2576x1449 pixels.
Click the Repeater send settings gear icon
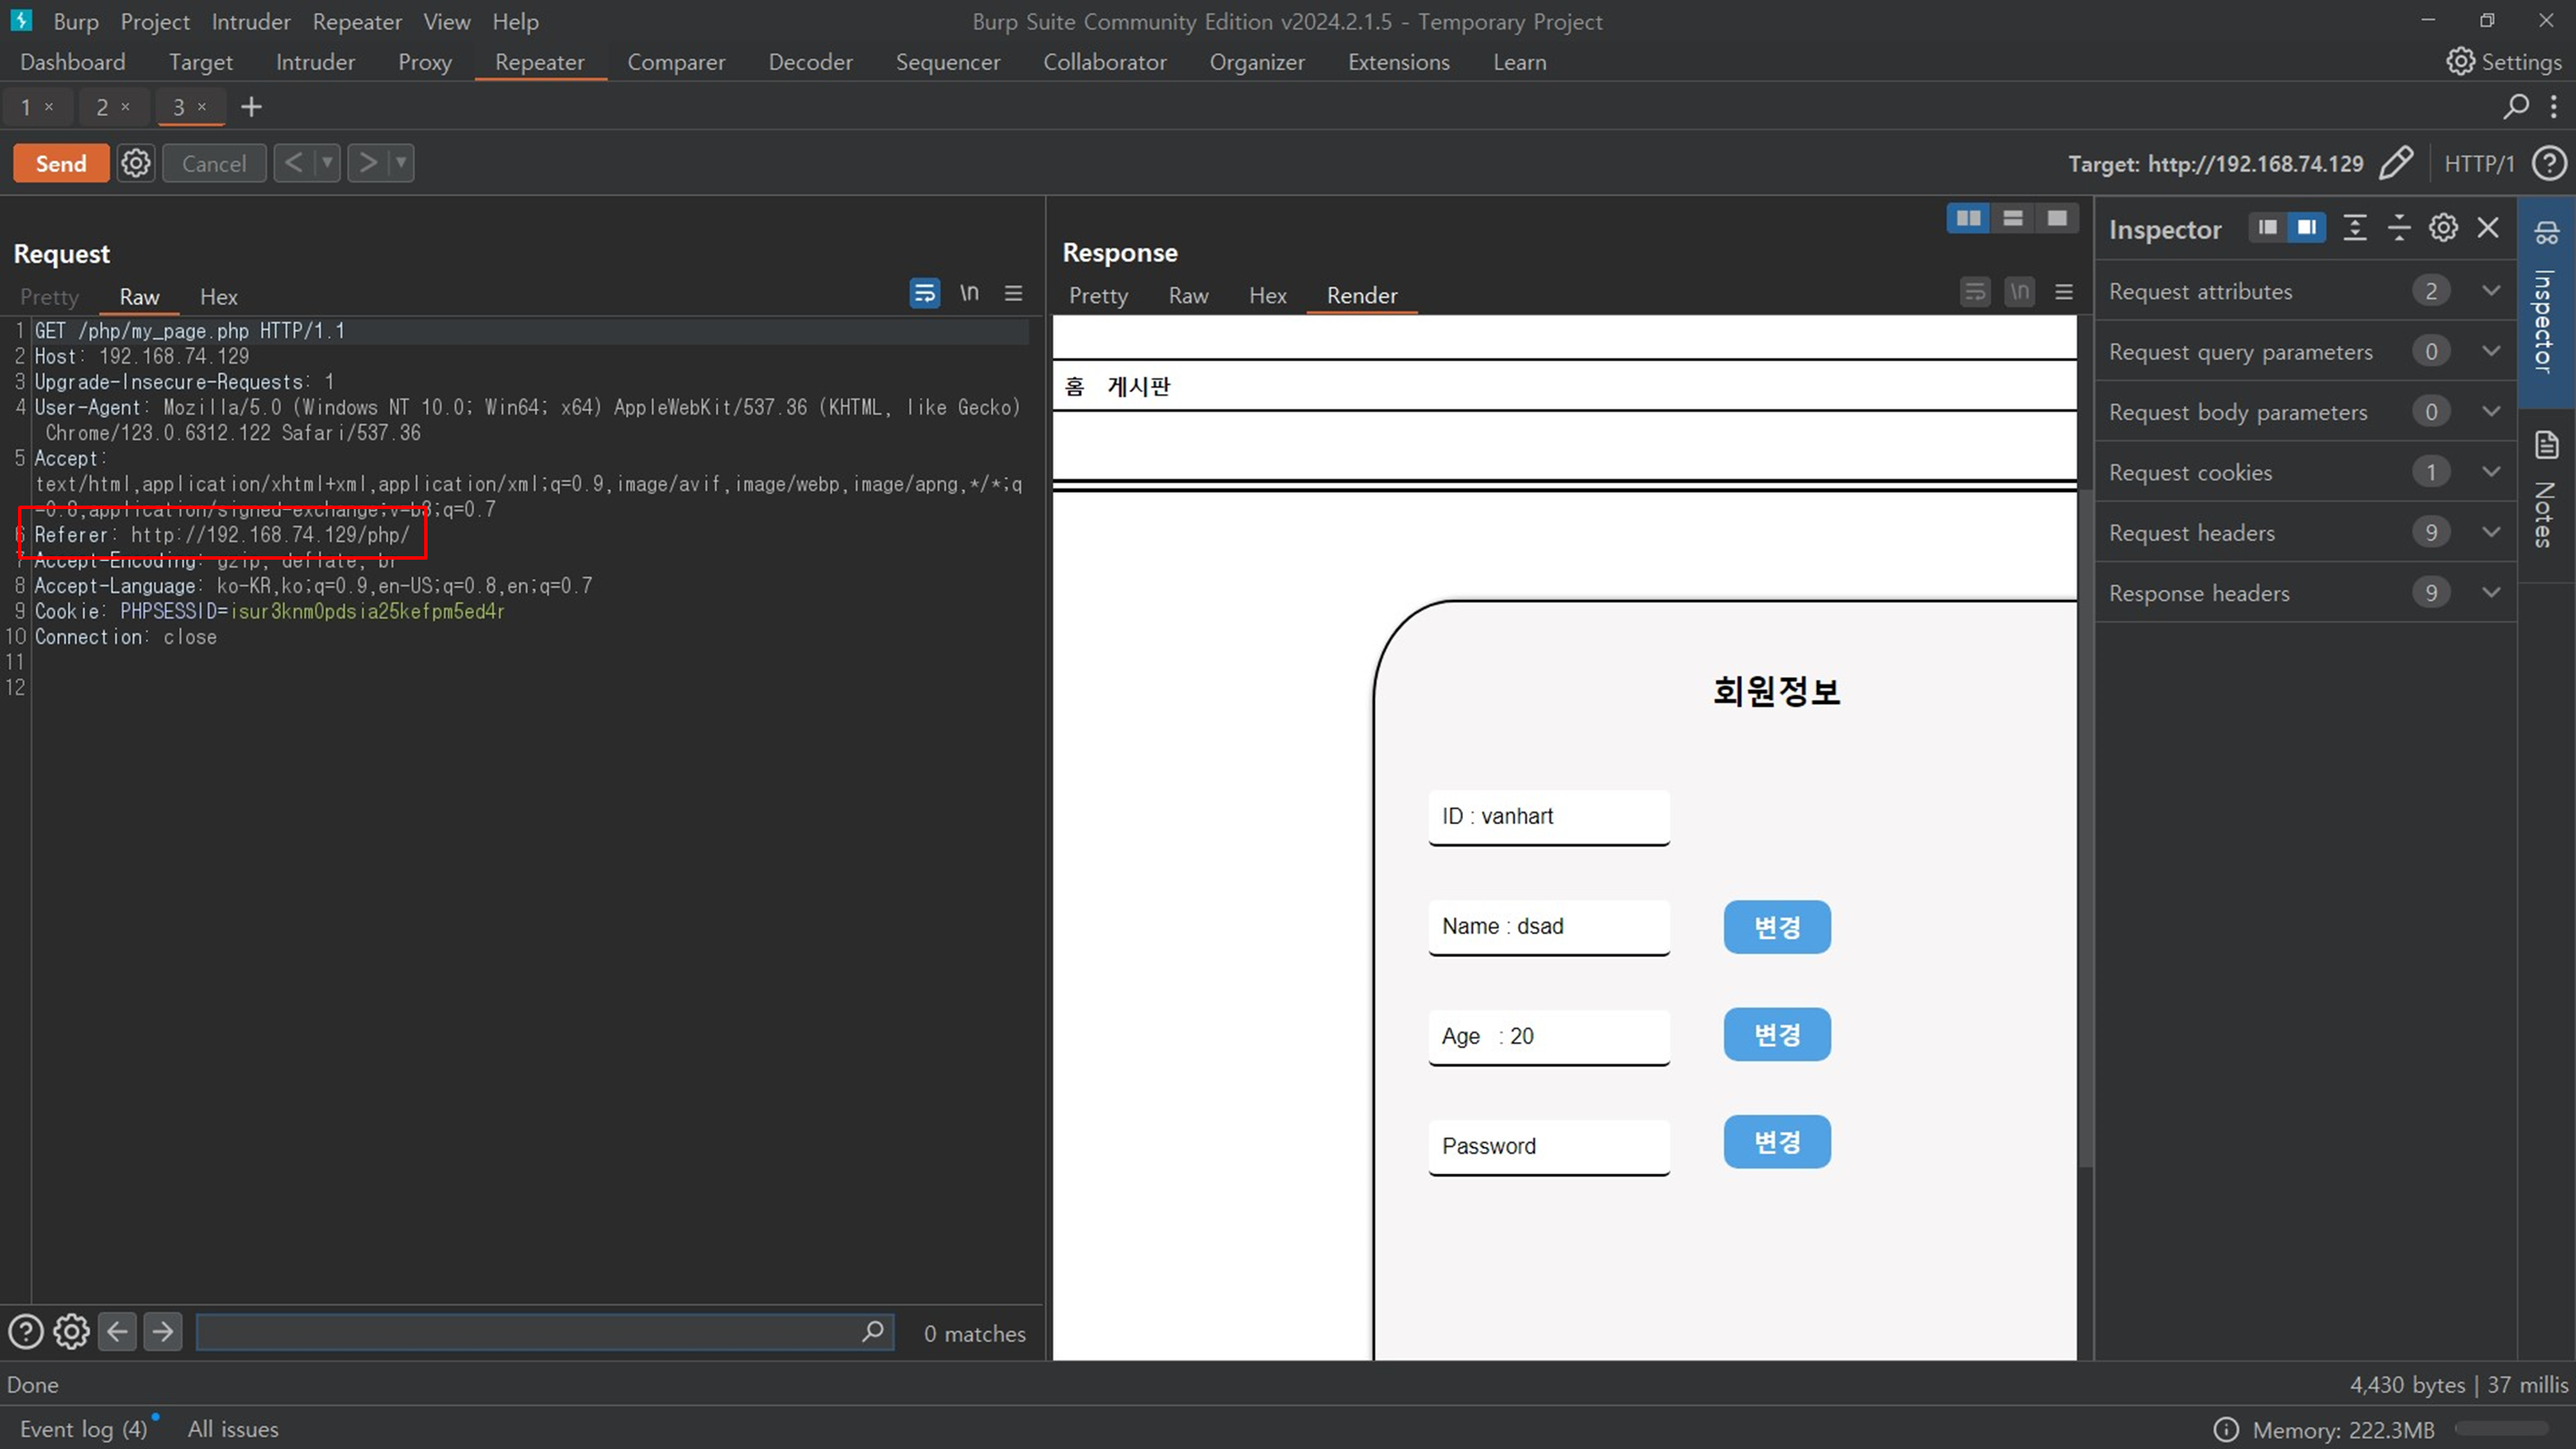point(136,163)
